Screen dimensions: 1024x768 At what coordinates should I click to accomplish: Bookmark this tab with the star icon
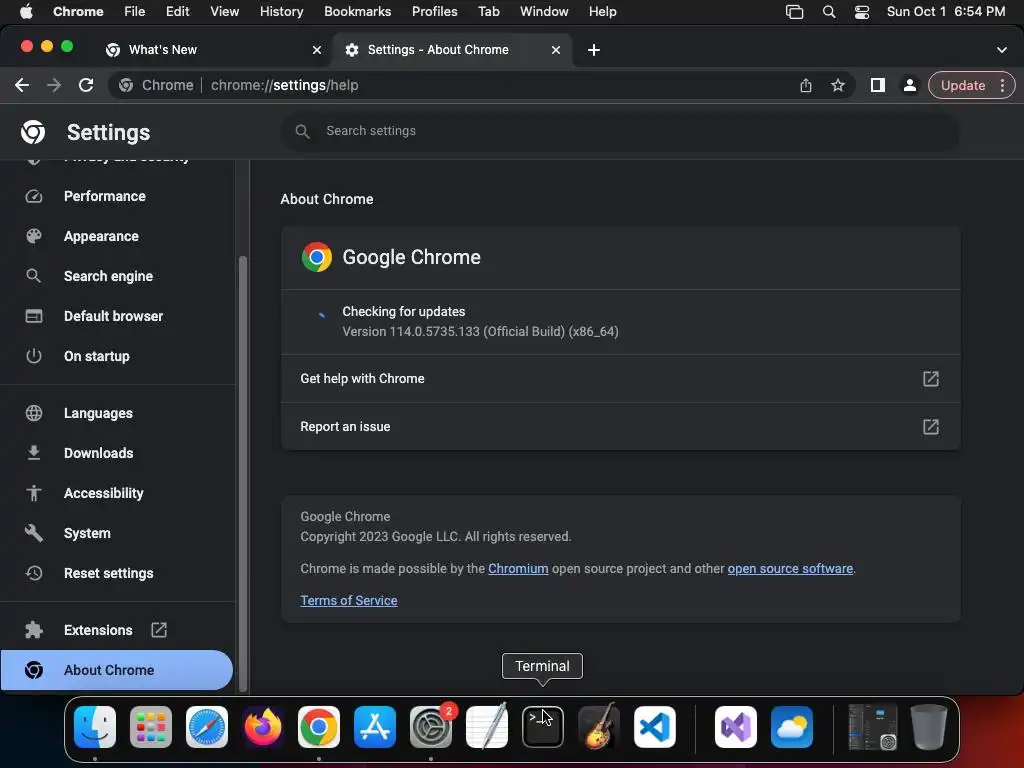838,85
